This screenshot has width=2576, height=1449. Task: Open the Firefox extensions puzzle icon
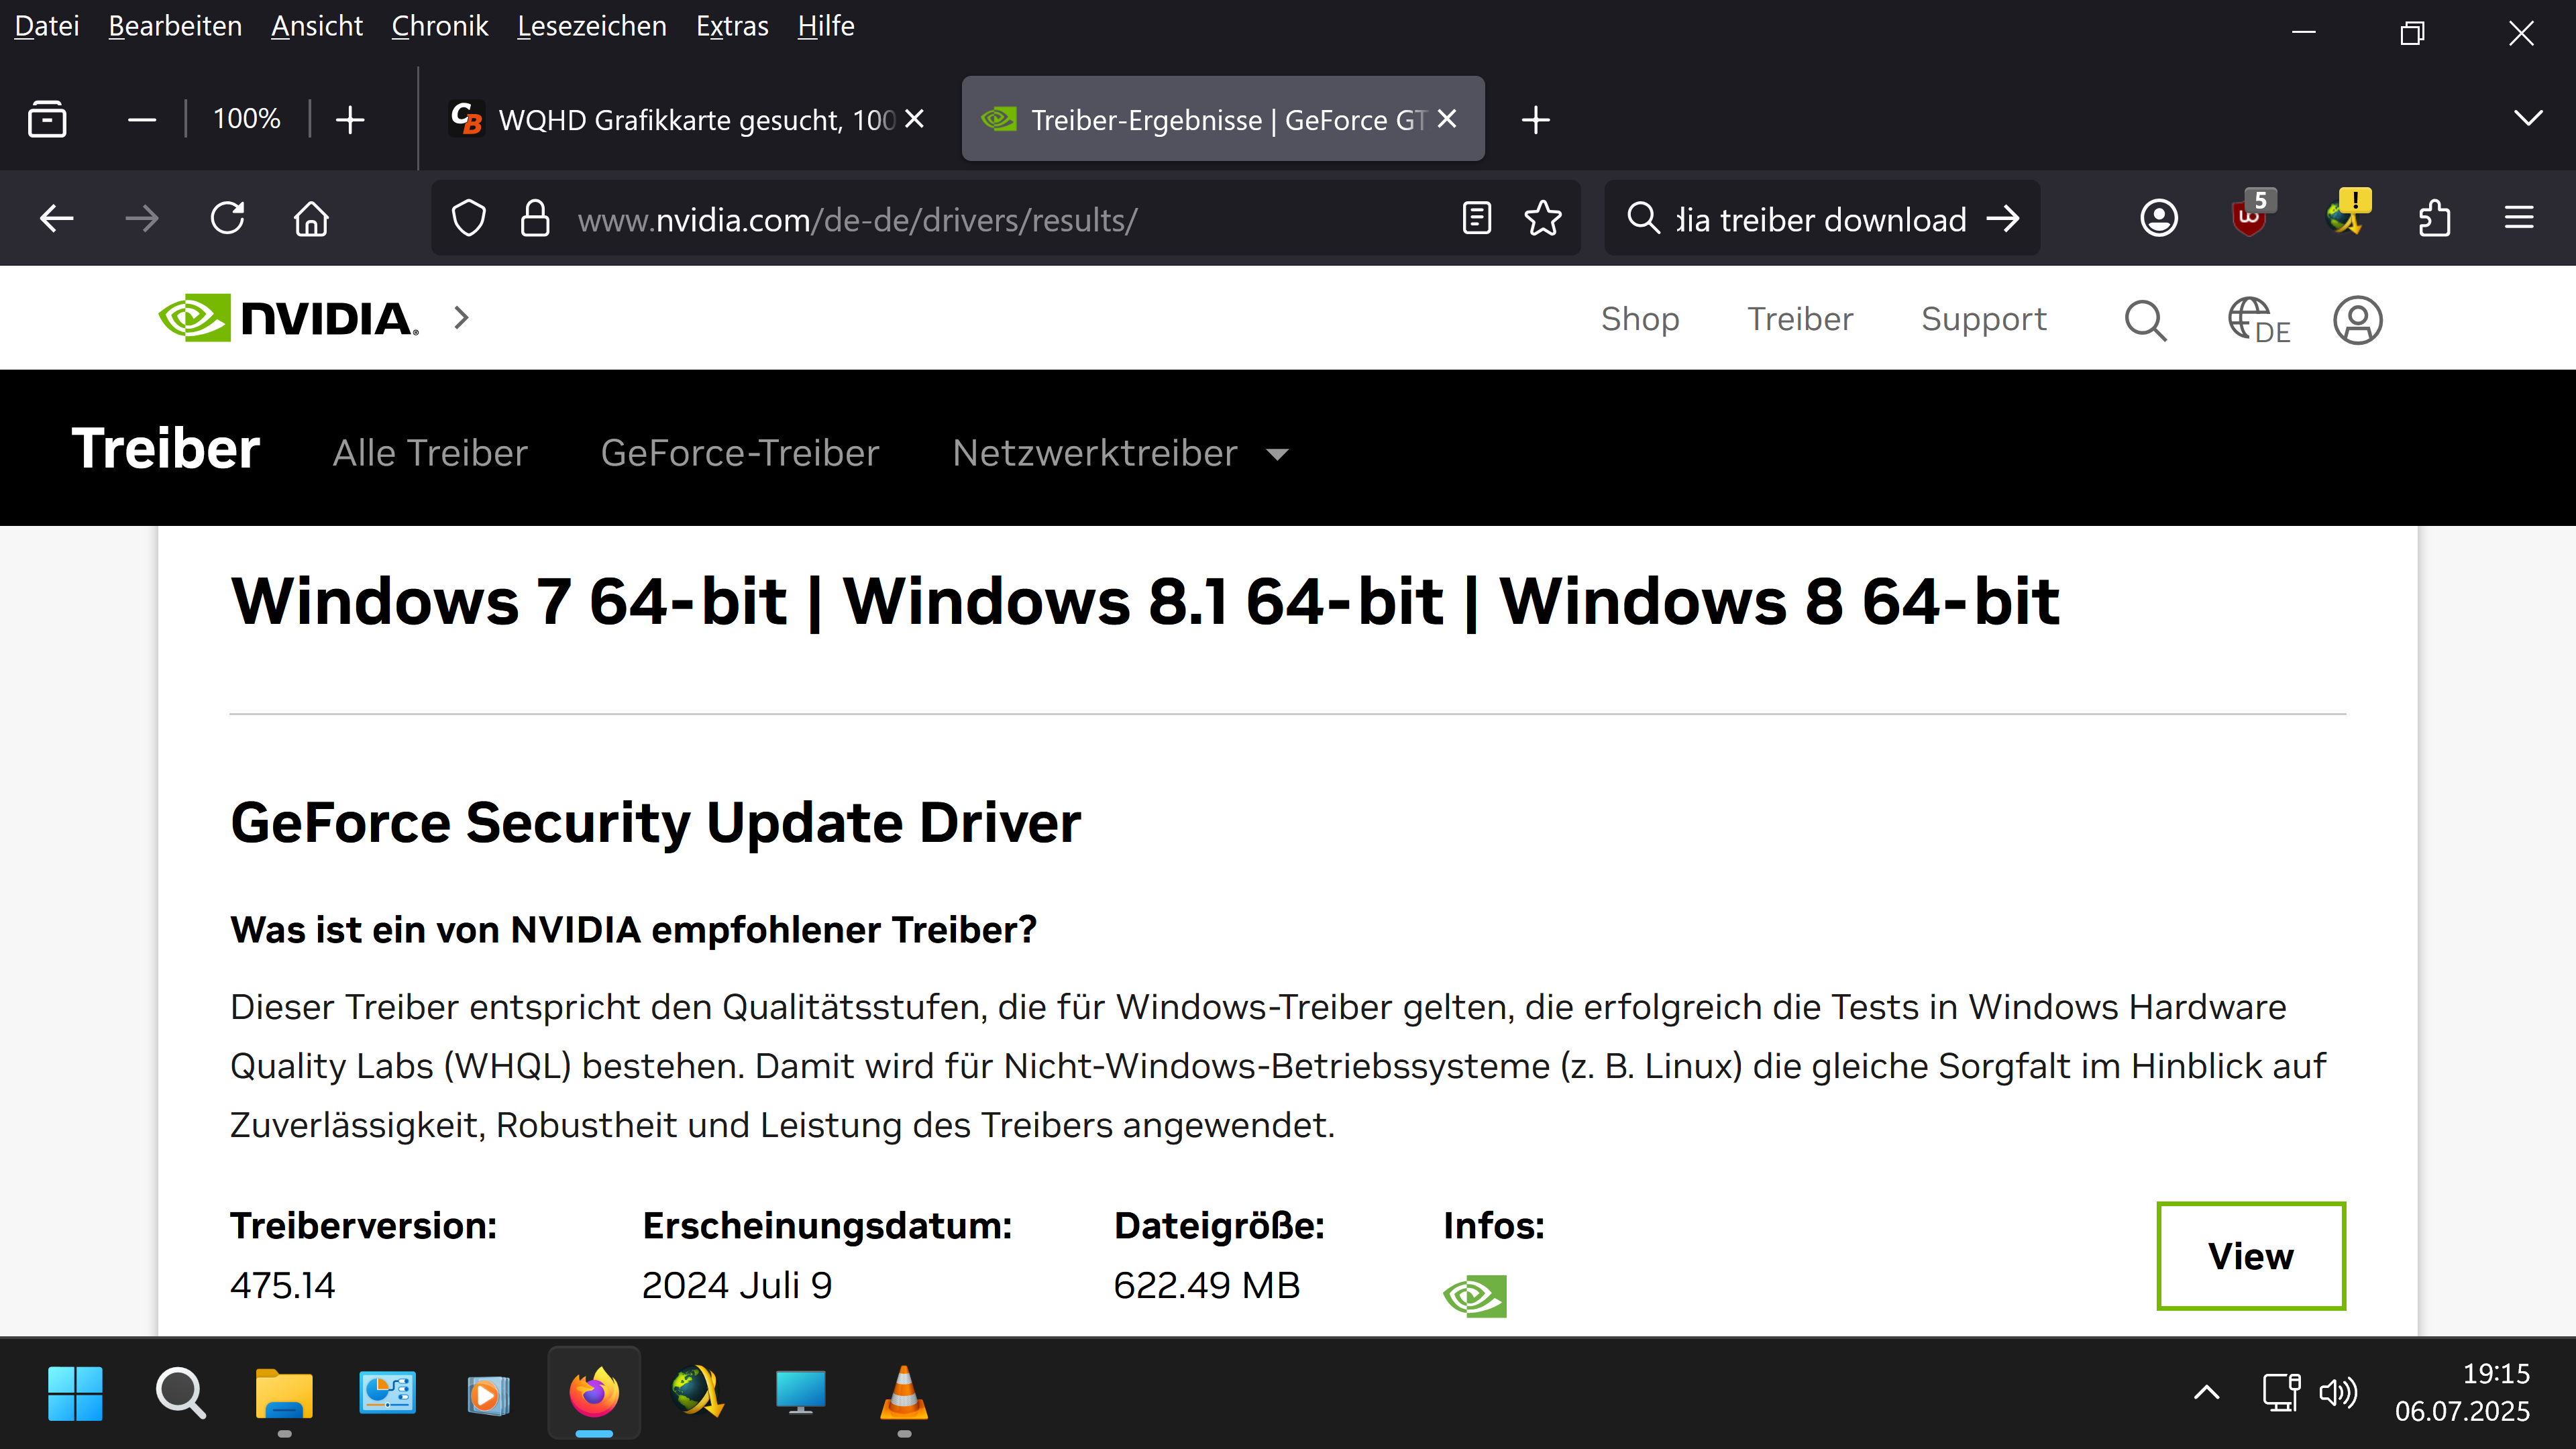[x=2434, y=218]
